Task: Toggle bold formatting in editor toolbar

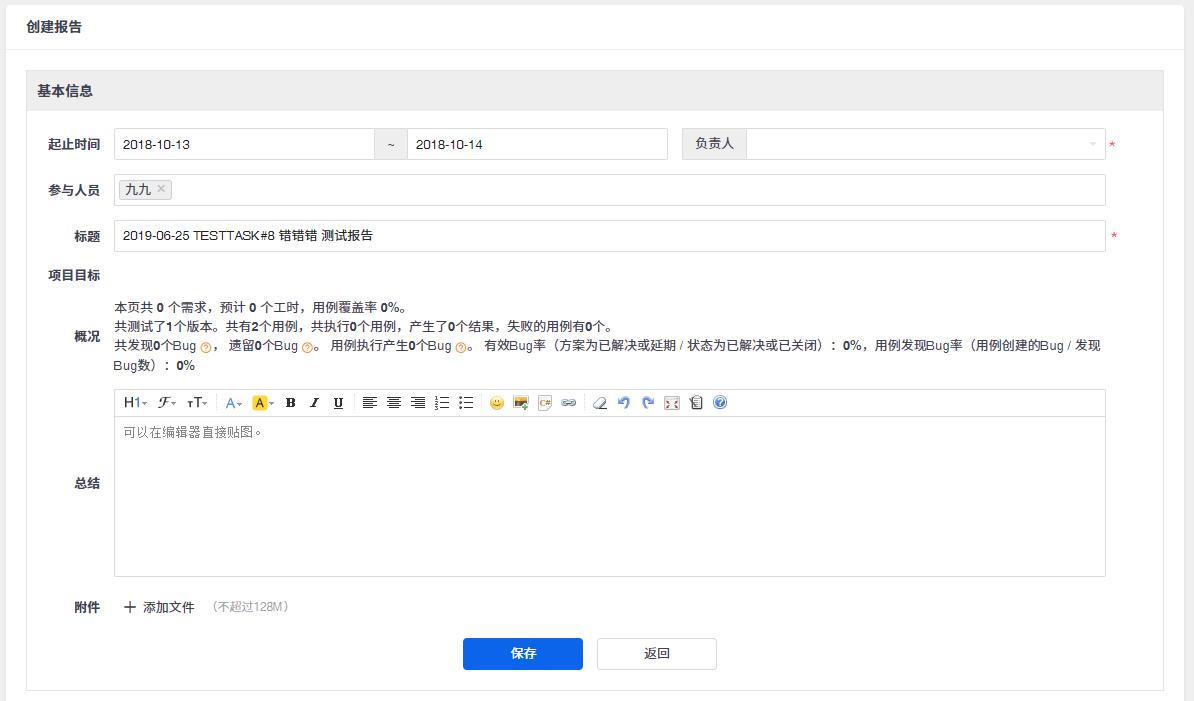Action: pyautogui.click(x=290, y=403)
